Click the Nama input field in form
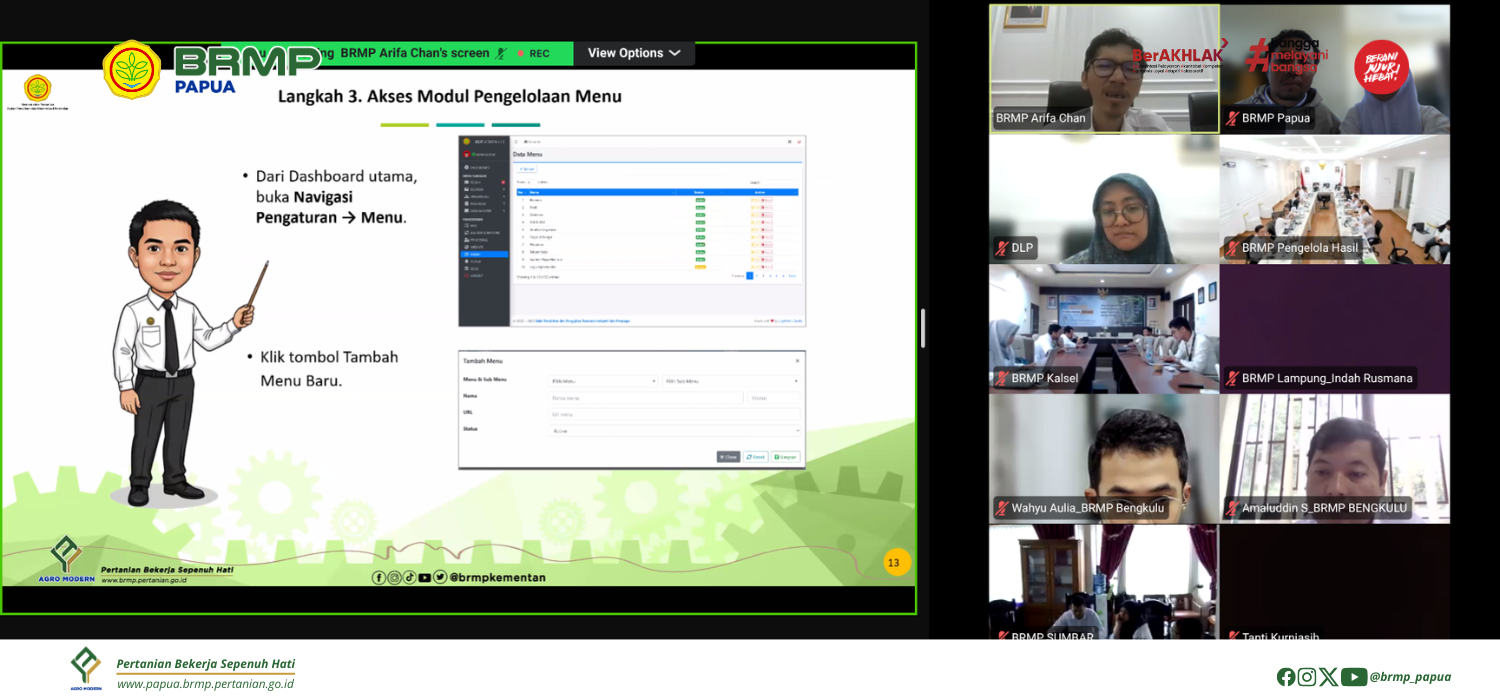 (x=645, y=397)
